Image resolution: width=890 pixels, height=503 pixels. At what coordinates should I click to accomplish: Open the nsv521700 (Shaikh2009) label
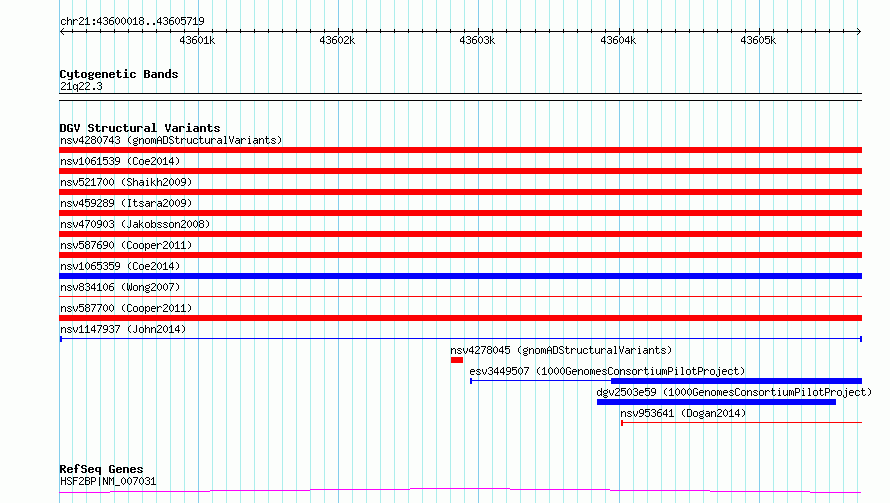tap(126, 182)
